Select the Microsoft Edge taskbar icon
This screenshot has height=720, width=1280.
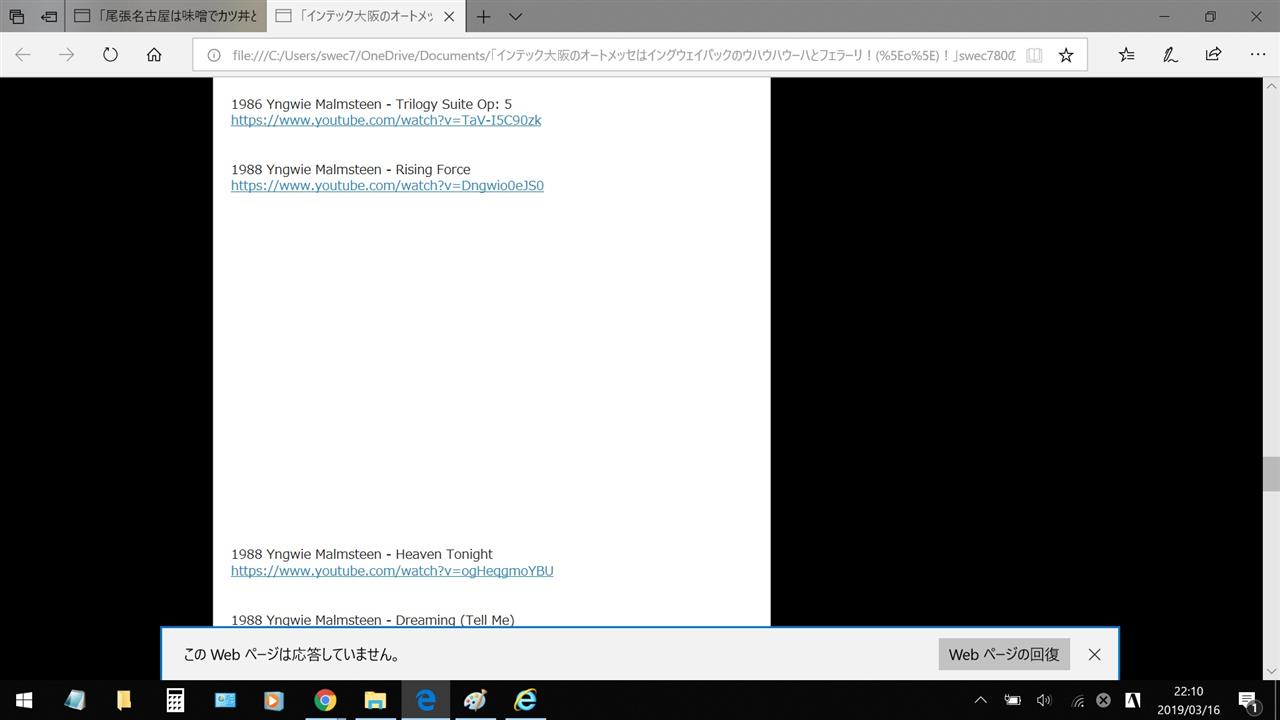coord(425,700)
